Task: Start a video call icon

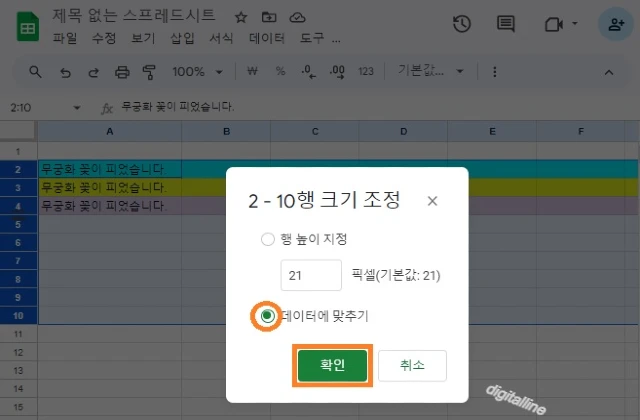Action: (554, 24)
